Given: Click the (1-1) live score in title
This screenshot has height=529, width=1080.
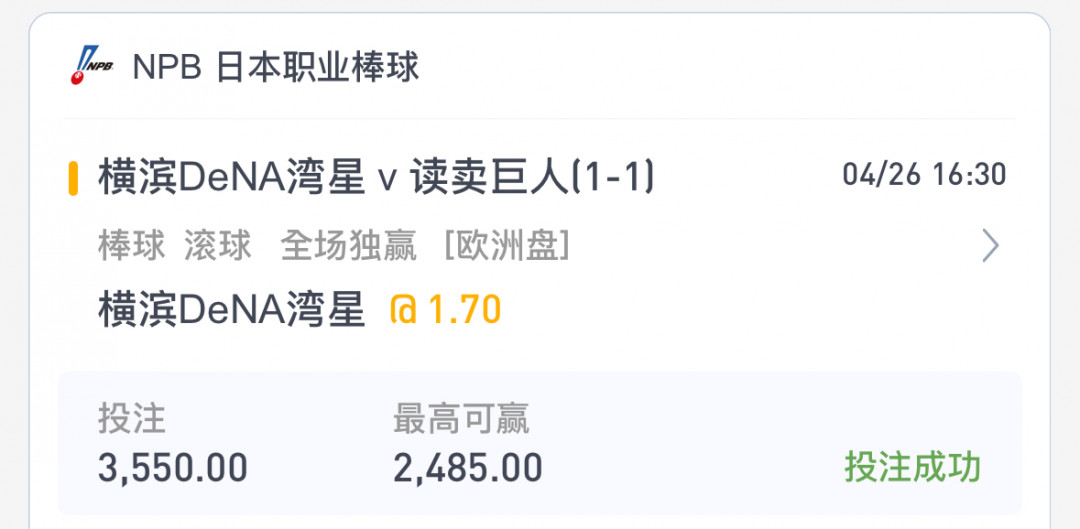Looking at the screenshot, I should pyautogui.click(x=612, y=178).
